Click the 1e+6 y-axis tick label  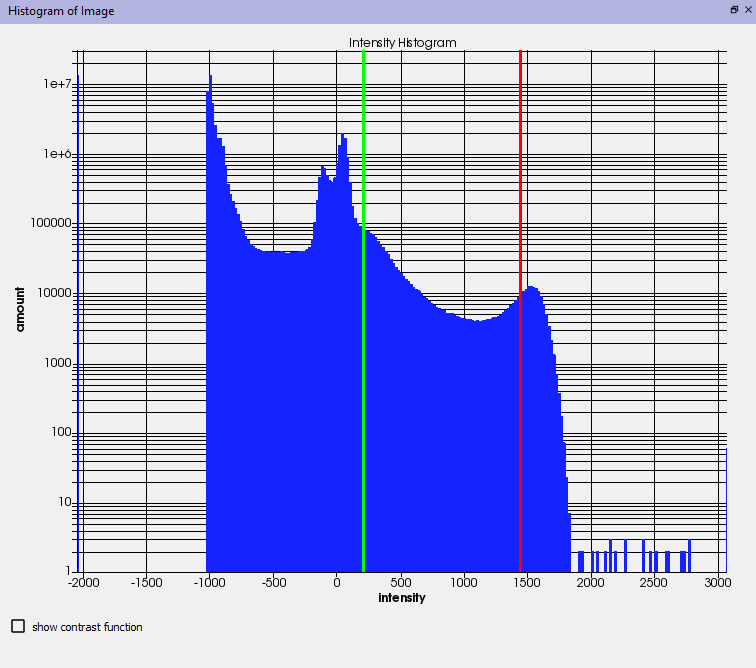[57, 154]
